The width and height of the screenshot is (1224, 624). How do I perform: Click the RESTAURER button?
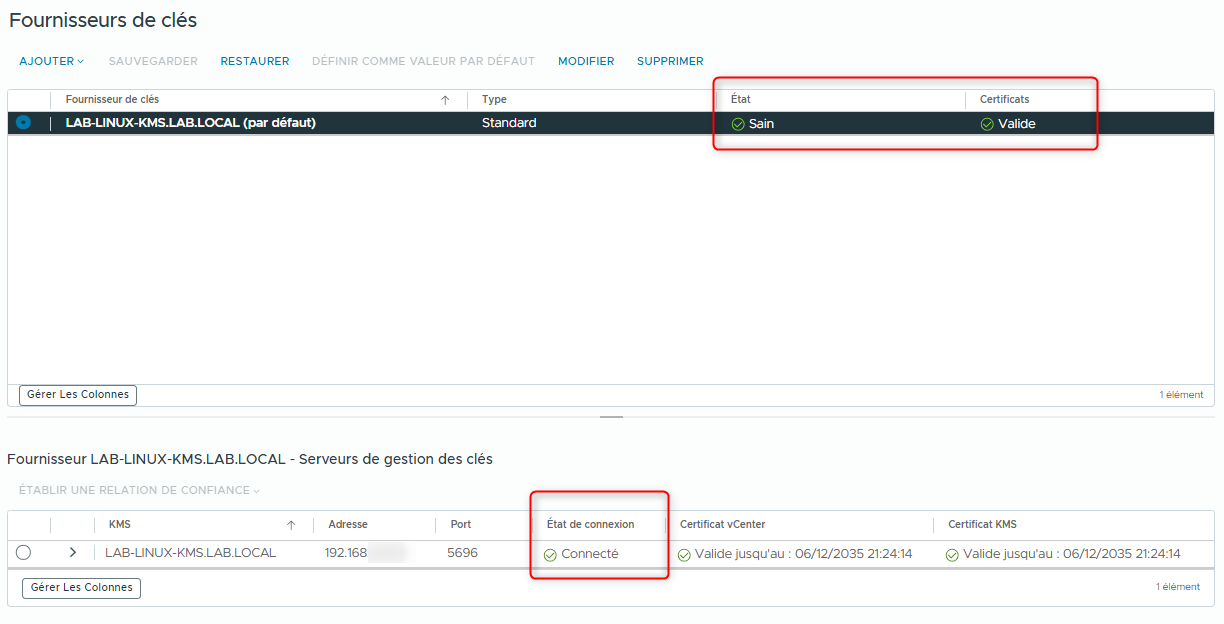click(x=254, y=61)
